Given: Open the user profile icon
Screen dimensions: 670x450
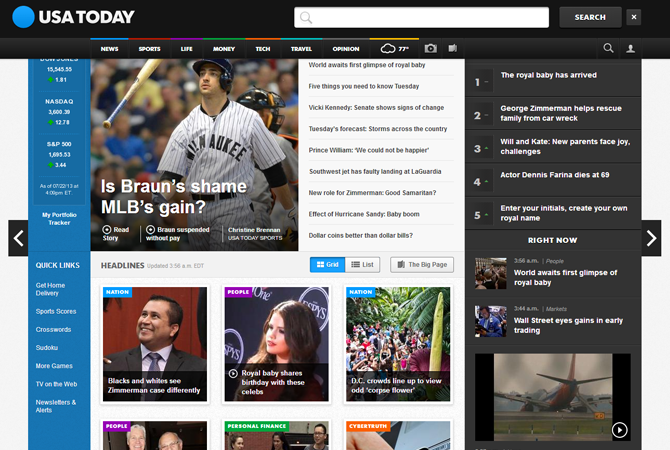Looking at the screenshot, I should pyautogui.click(x=630, y=49).
